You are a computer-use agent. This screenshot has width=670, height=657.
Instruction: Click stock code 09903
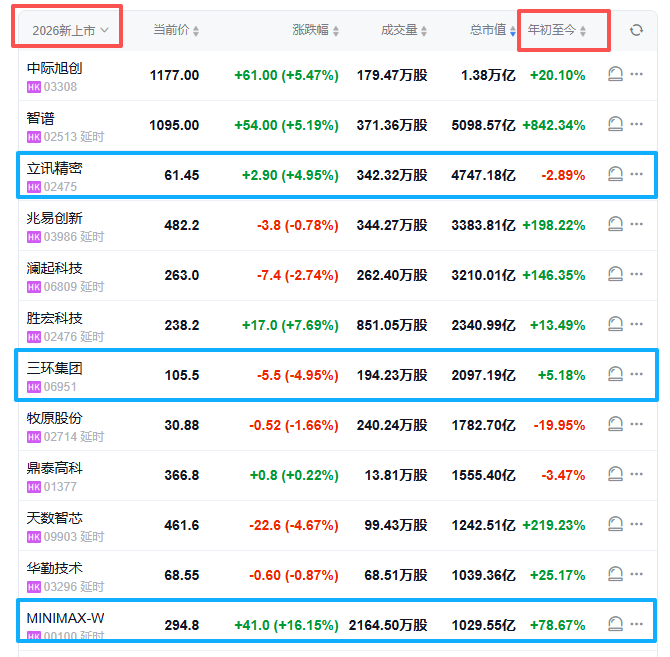[60, 537]
